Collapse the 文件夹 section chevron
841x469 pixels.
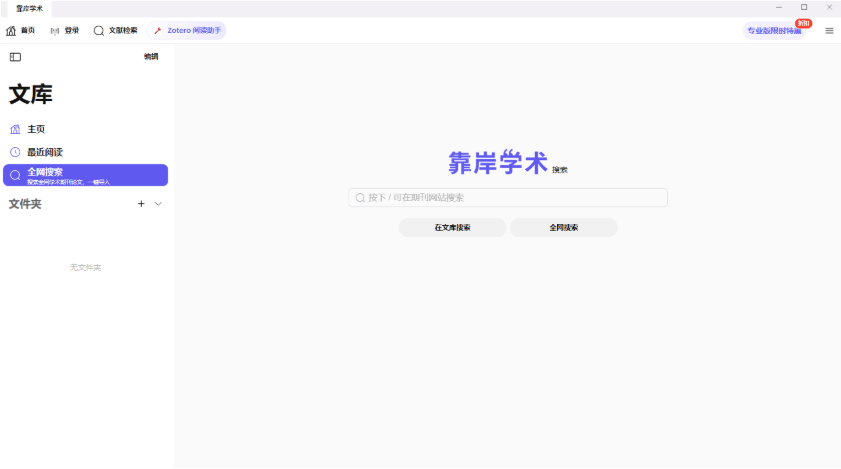[x=158, y=204]
